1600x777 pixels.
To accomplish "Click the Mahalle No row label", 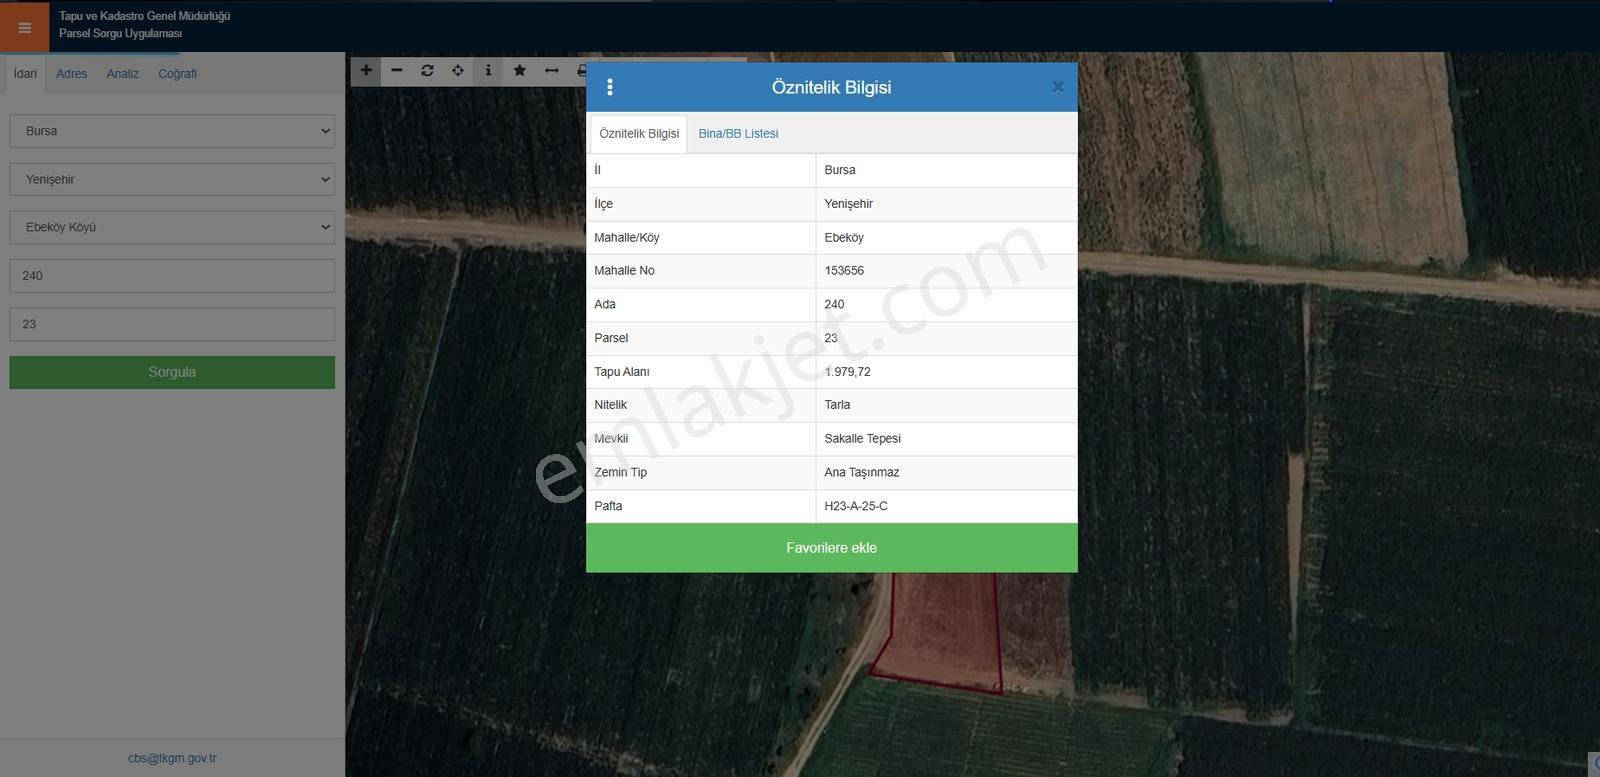I will pos(624,271).
